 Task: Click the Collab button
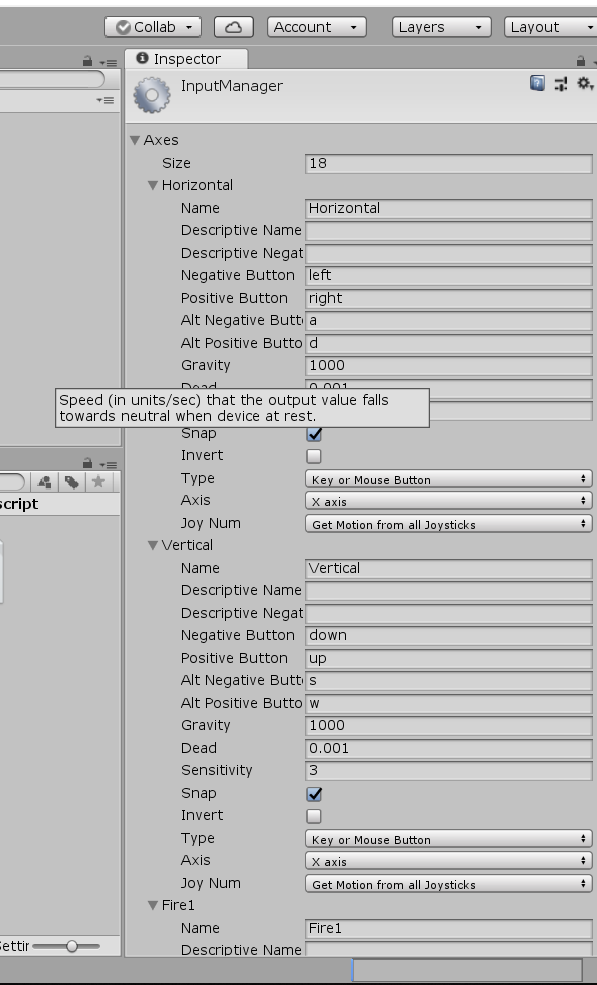coord(153,27)
